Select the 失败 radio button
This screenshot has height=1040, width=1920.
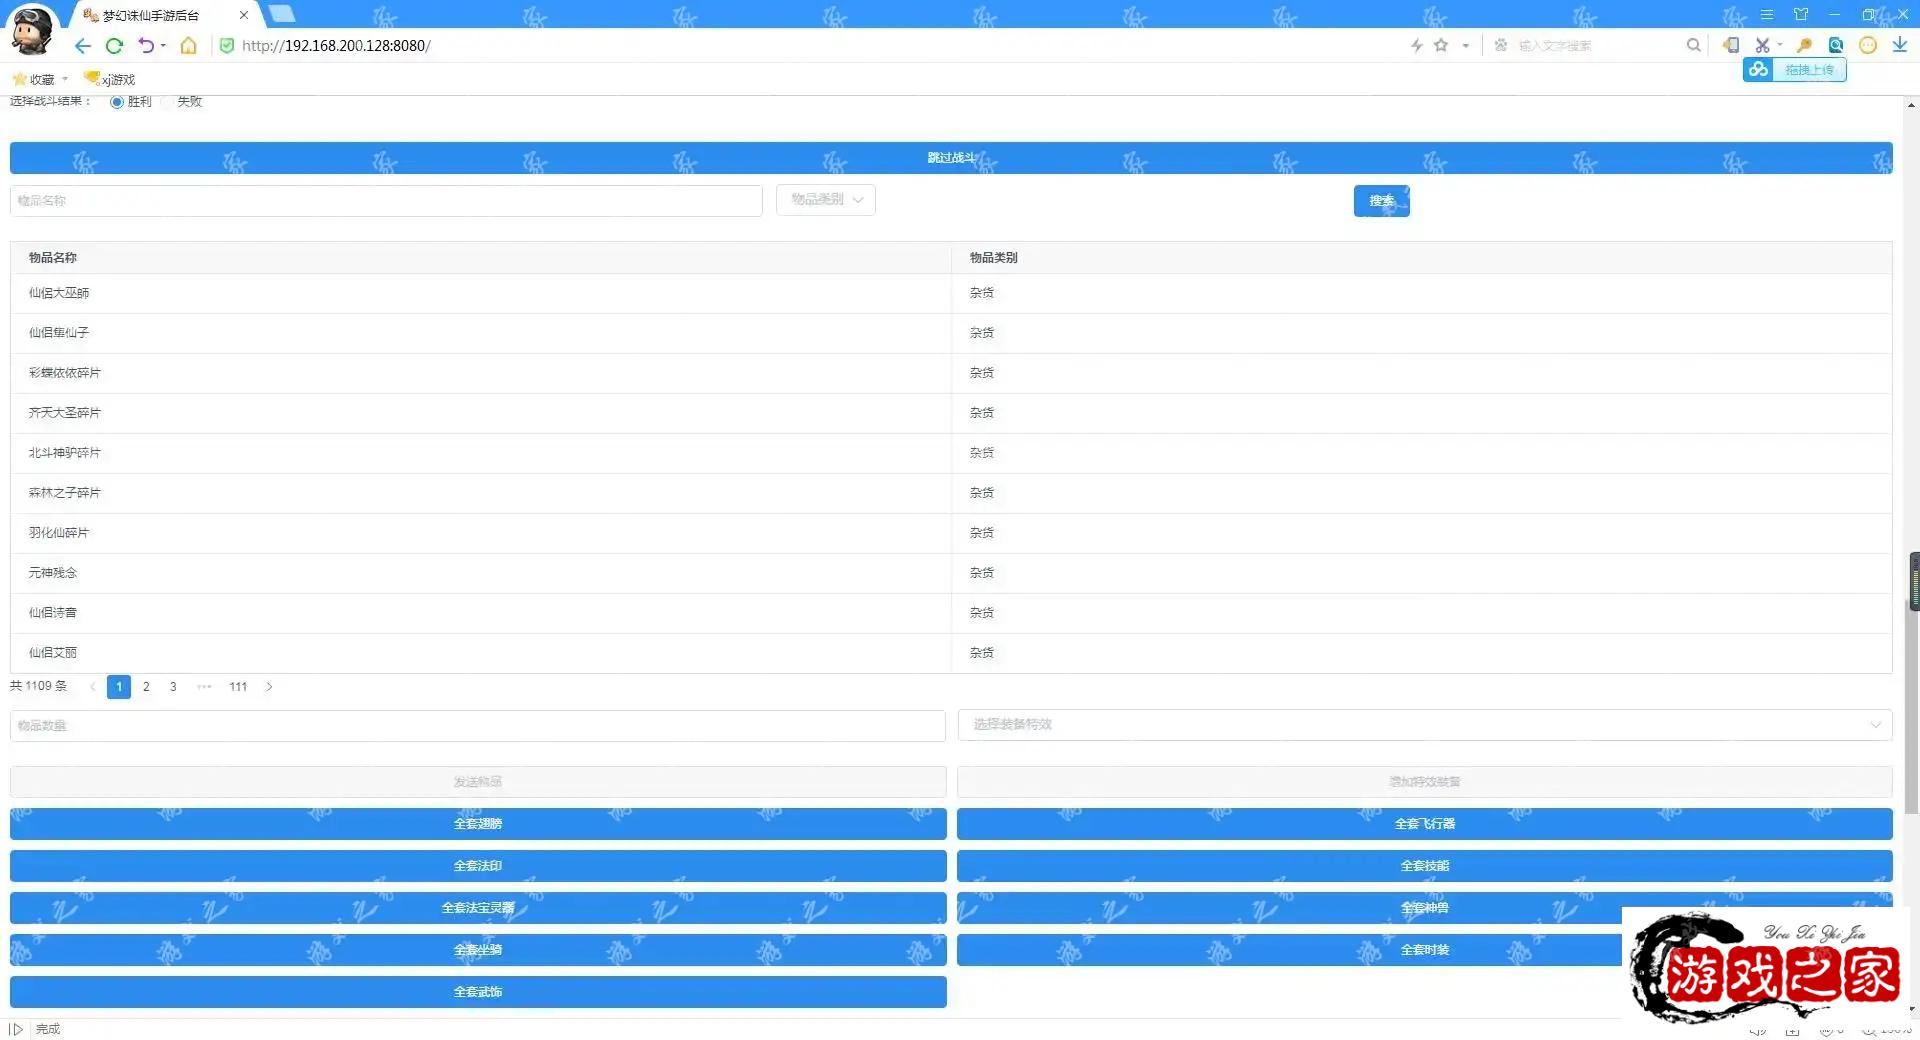click(x=167, y=102)
